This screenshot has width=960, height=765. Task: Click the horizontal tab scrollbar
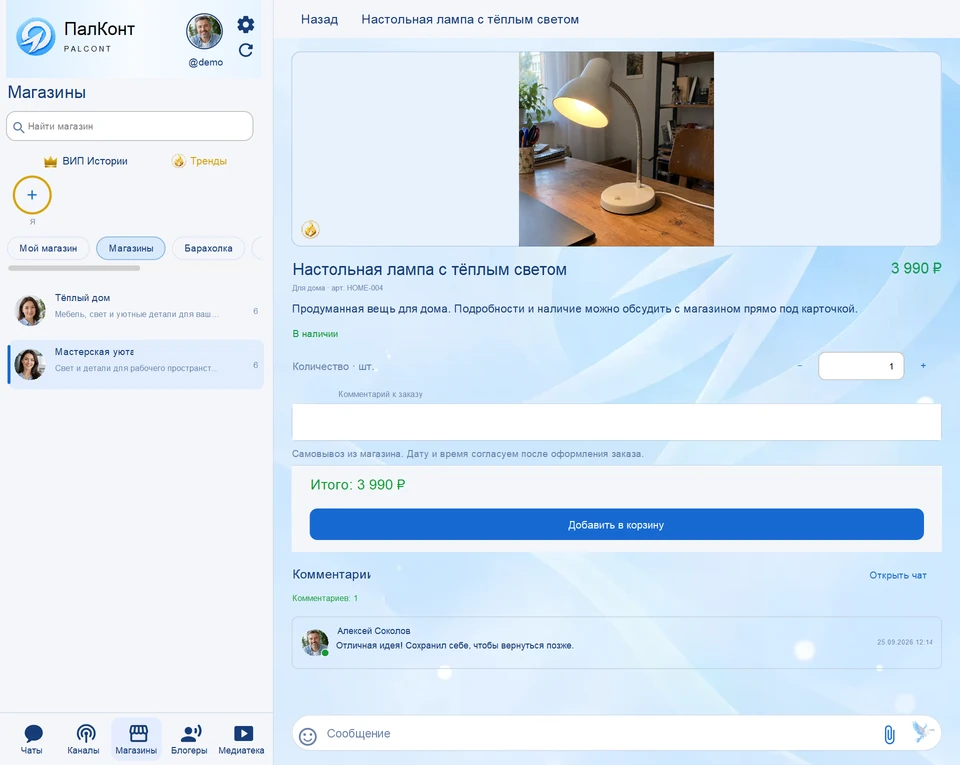point(74,268)
